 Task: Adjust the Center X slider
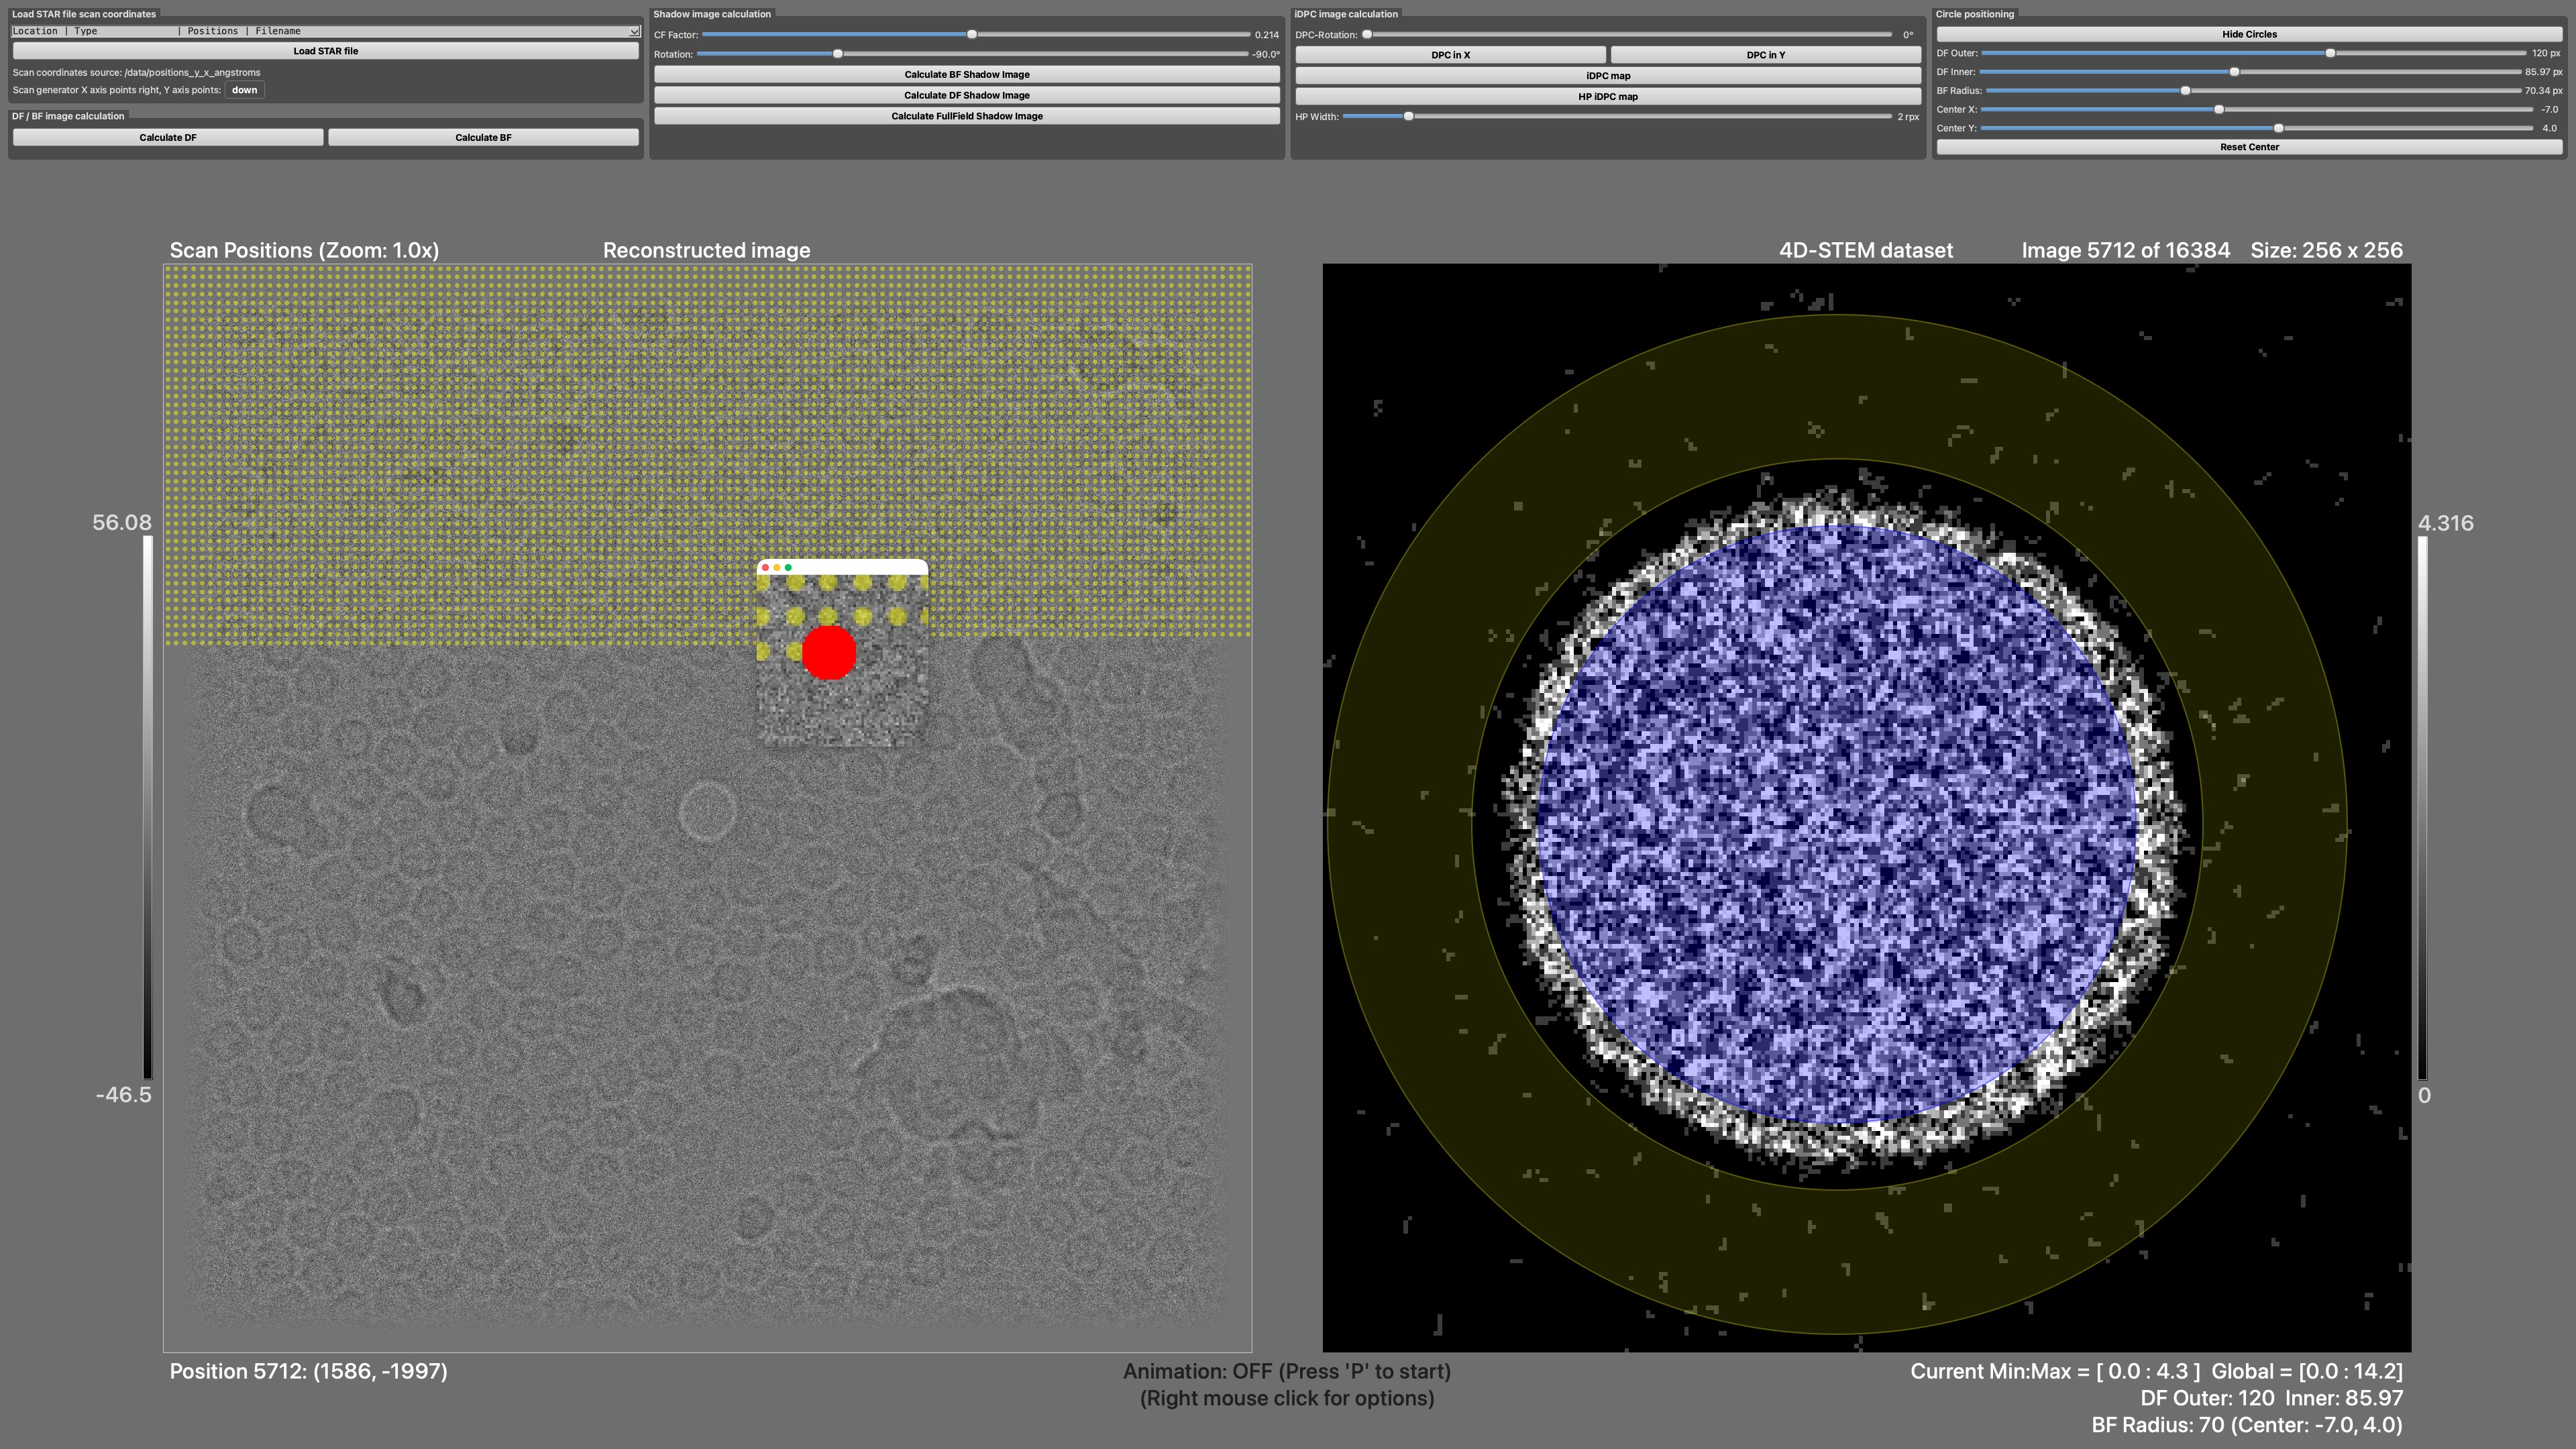2256,110
